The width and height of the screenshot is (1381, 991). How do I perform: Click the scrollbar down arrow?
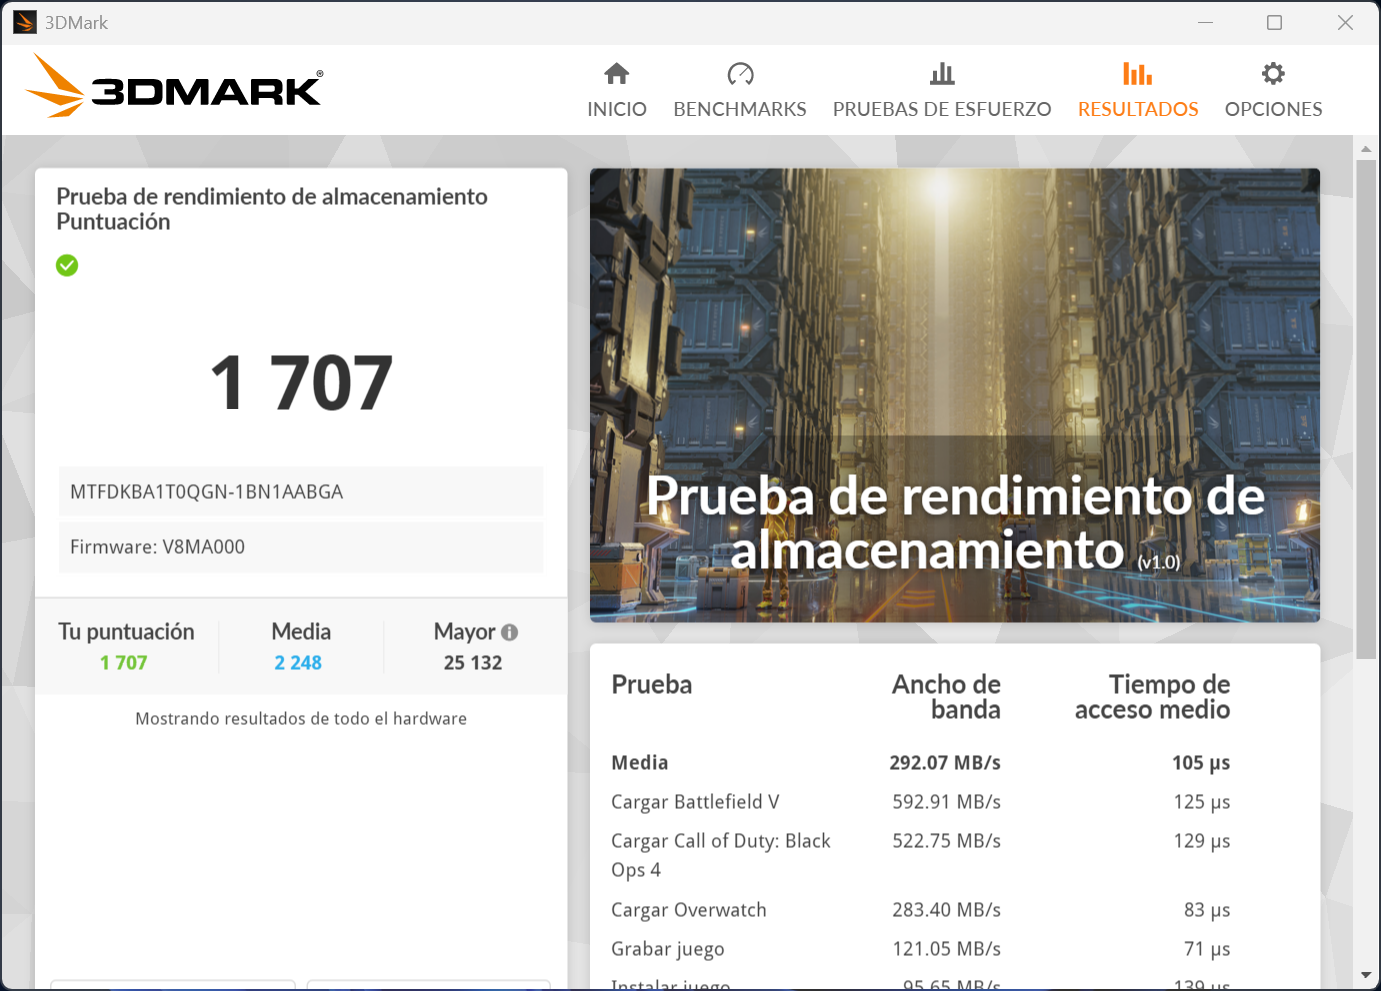pyautogui.click(x=1366, y=975)
